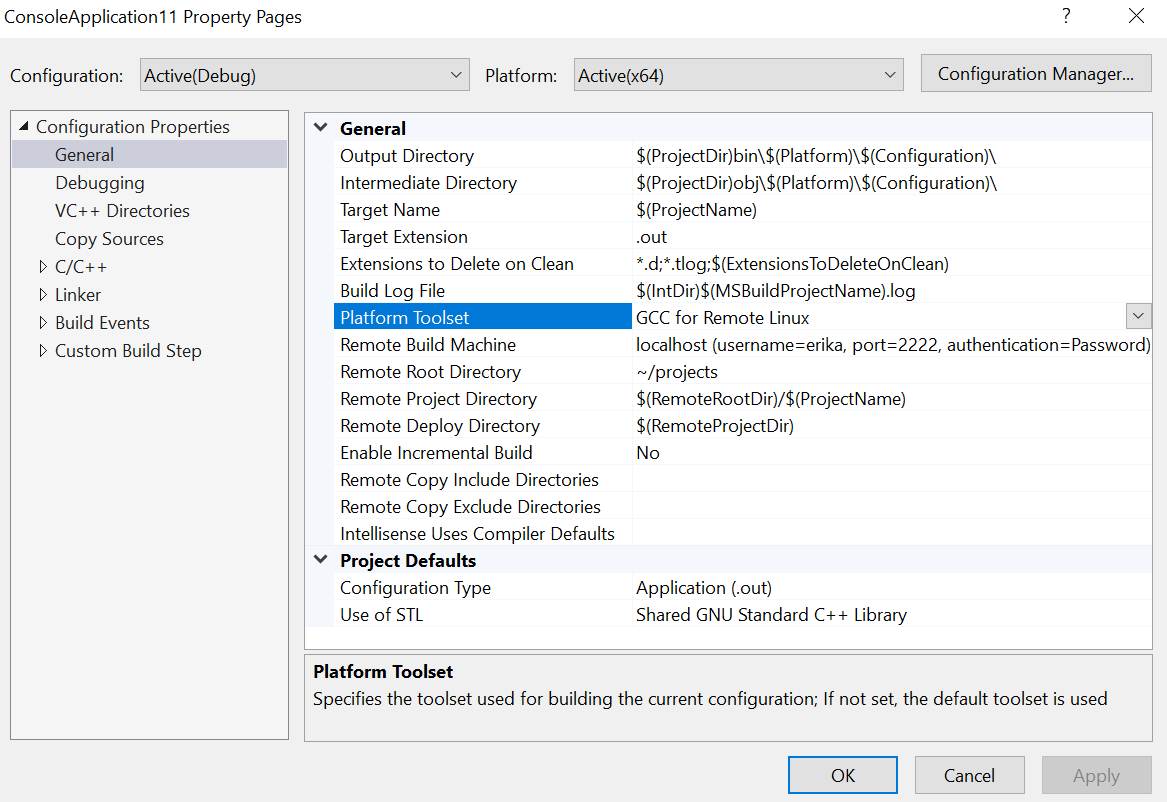Select VC++ Directories in tree
The width and height of the screenshot is (1167, 802).
[122, 211]
